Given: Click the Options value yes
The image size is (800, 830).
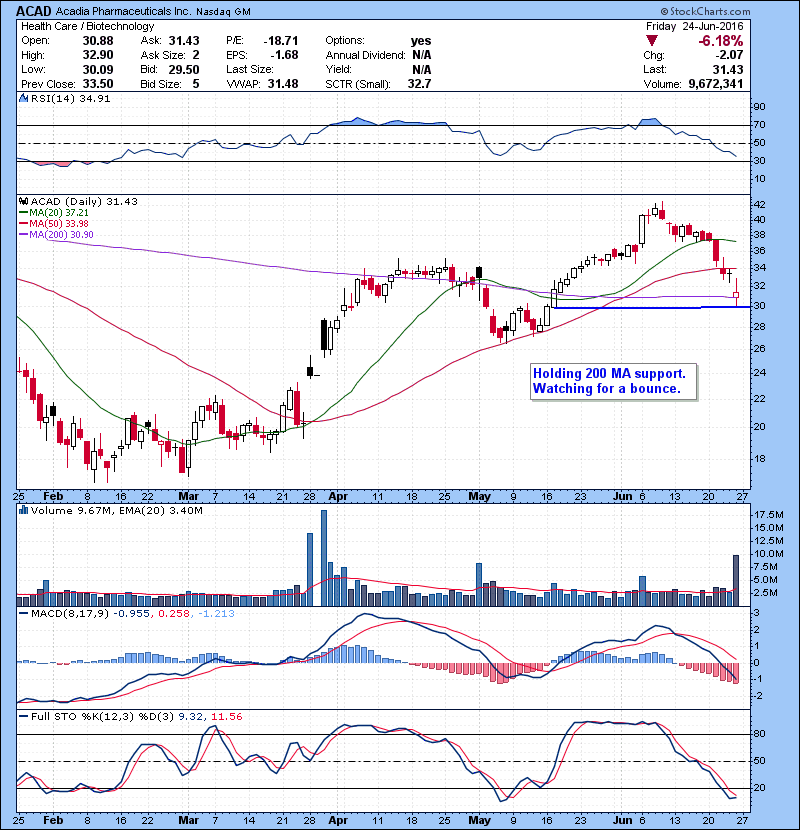Looking at the screenshot, I should pos(421,41).
